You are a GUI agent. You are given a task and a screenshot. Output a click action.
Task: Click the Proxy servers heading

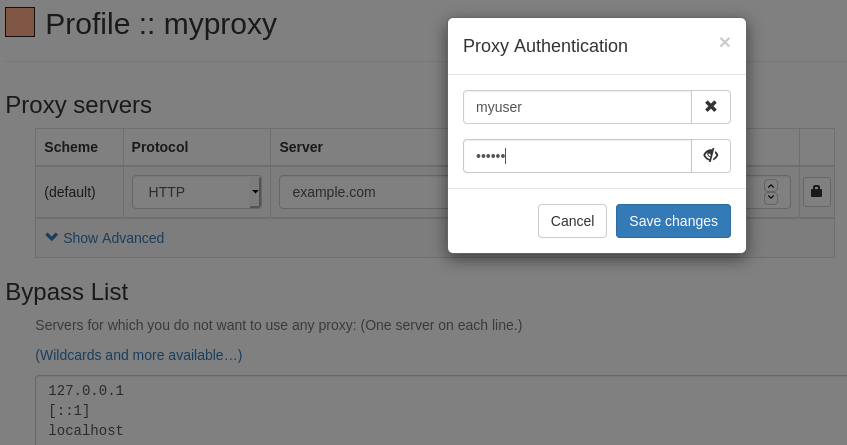point(78,105)
